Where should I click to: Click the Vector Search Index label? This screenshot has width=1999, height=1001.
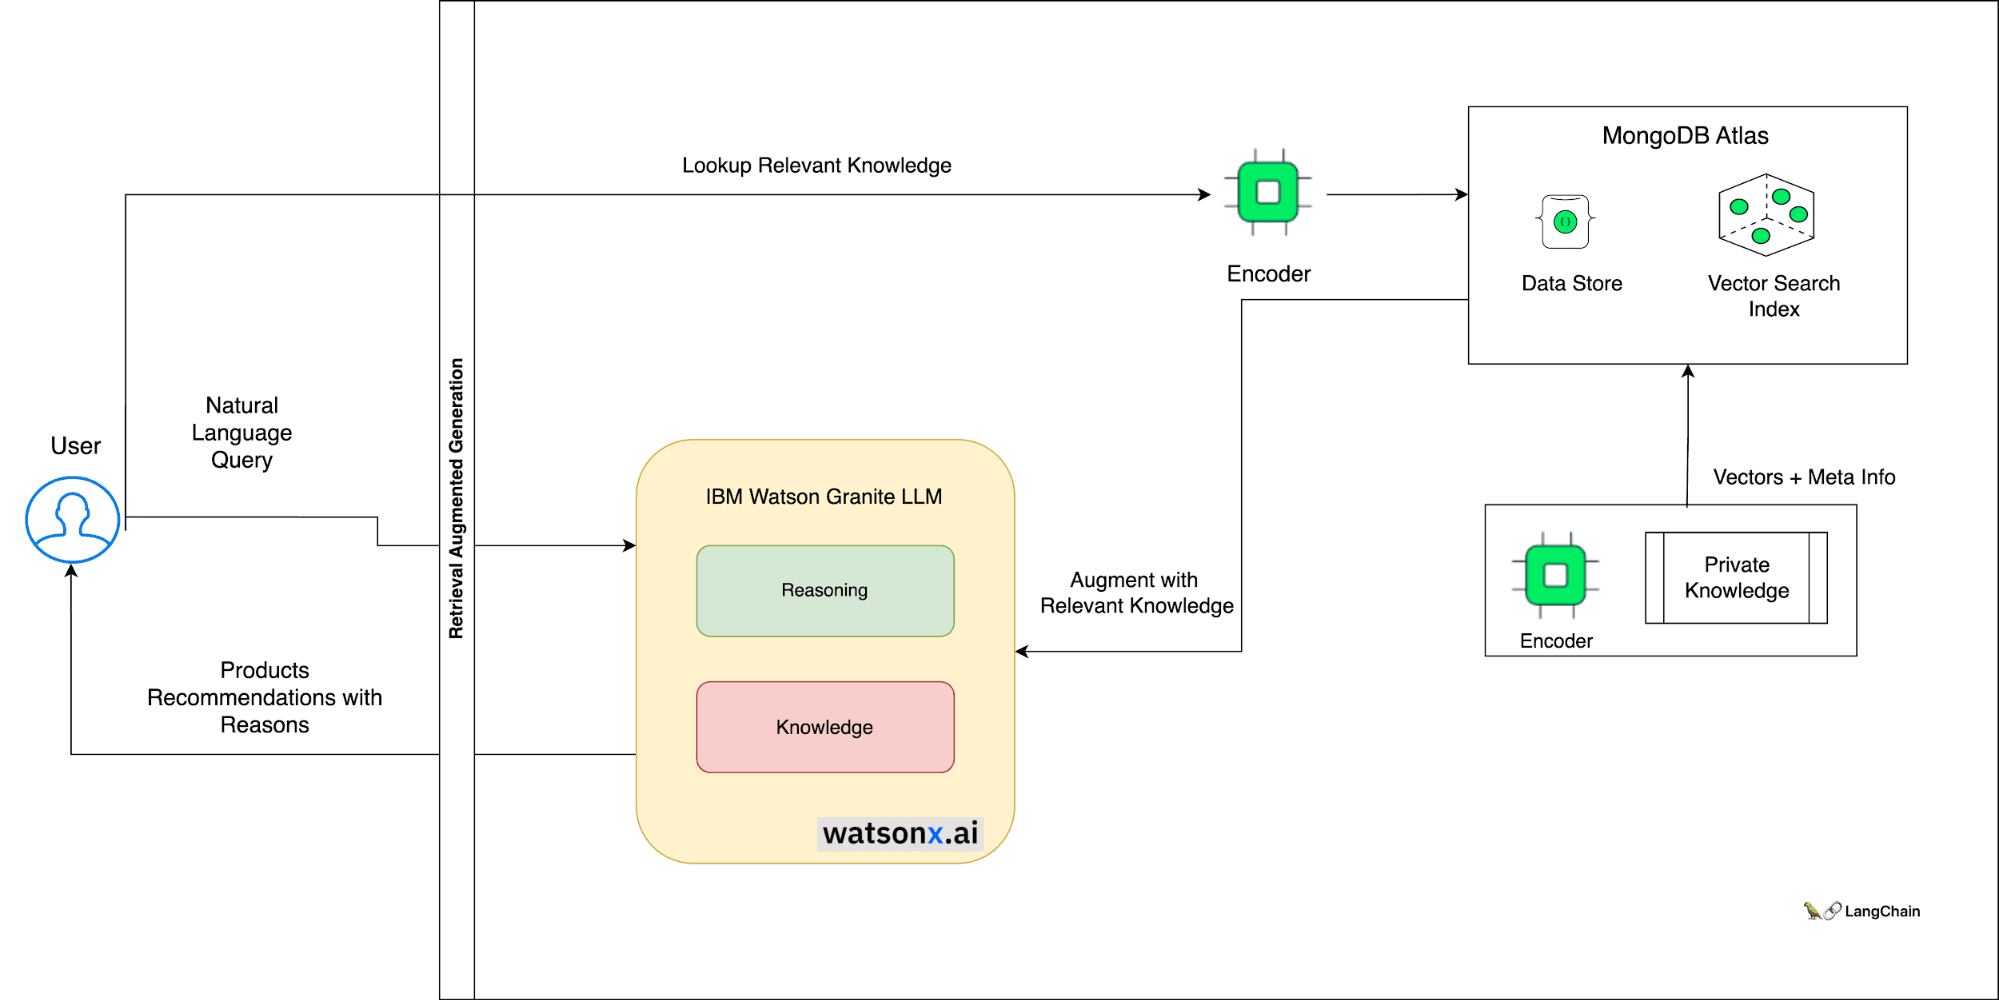[x=1773, y=296]
